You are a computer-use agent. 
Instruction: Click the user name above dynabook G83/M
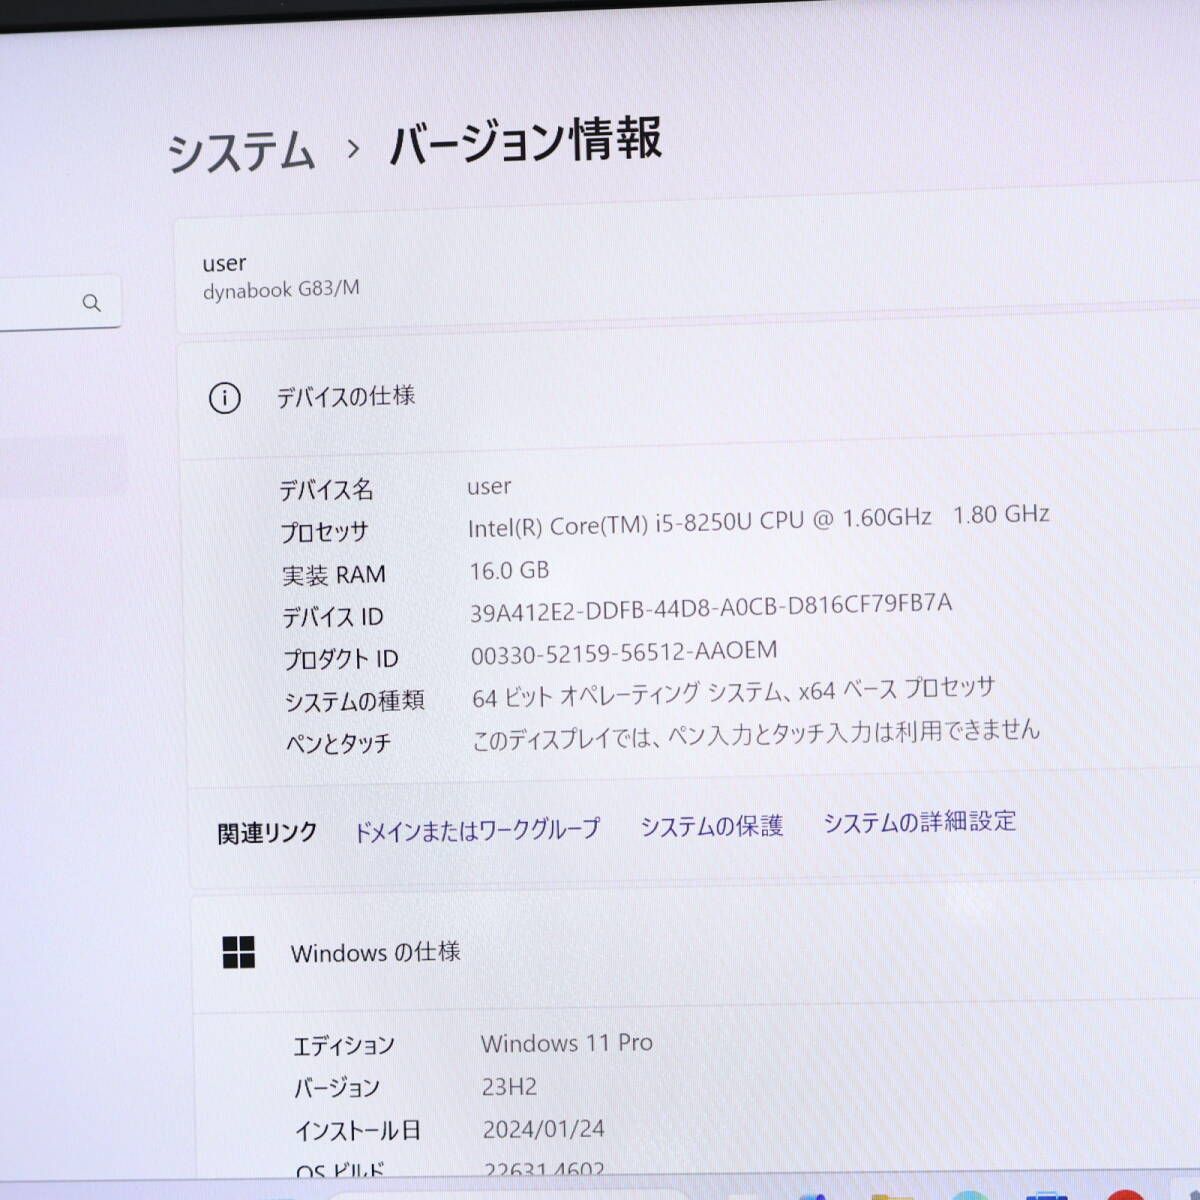[224, 264]
